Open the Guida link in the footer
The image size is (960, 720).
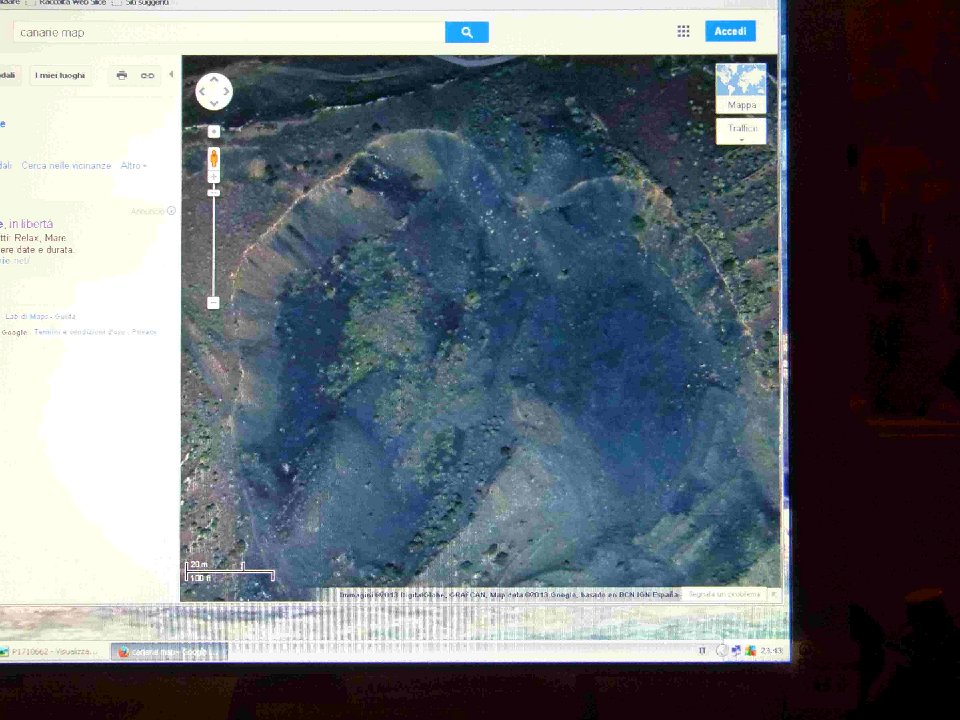(x=66, y=317)
